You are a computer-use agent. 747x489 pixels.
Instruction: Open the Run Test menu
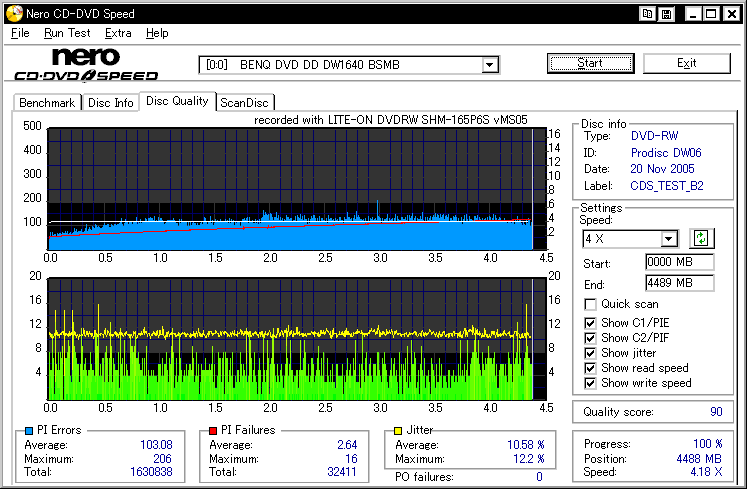point(67,33)
